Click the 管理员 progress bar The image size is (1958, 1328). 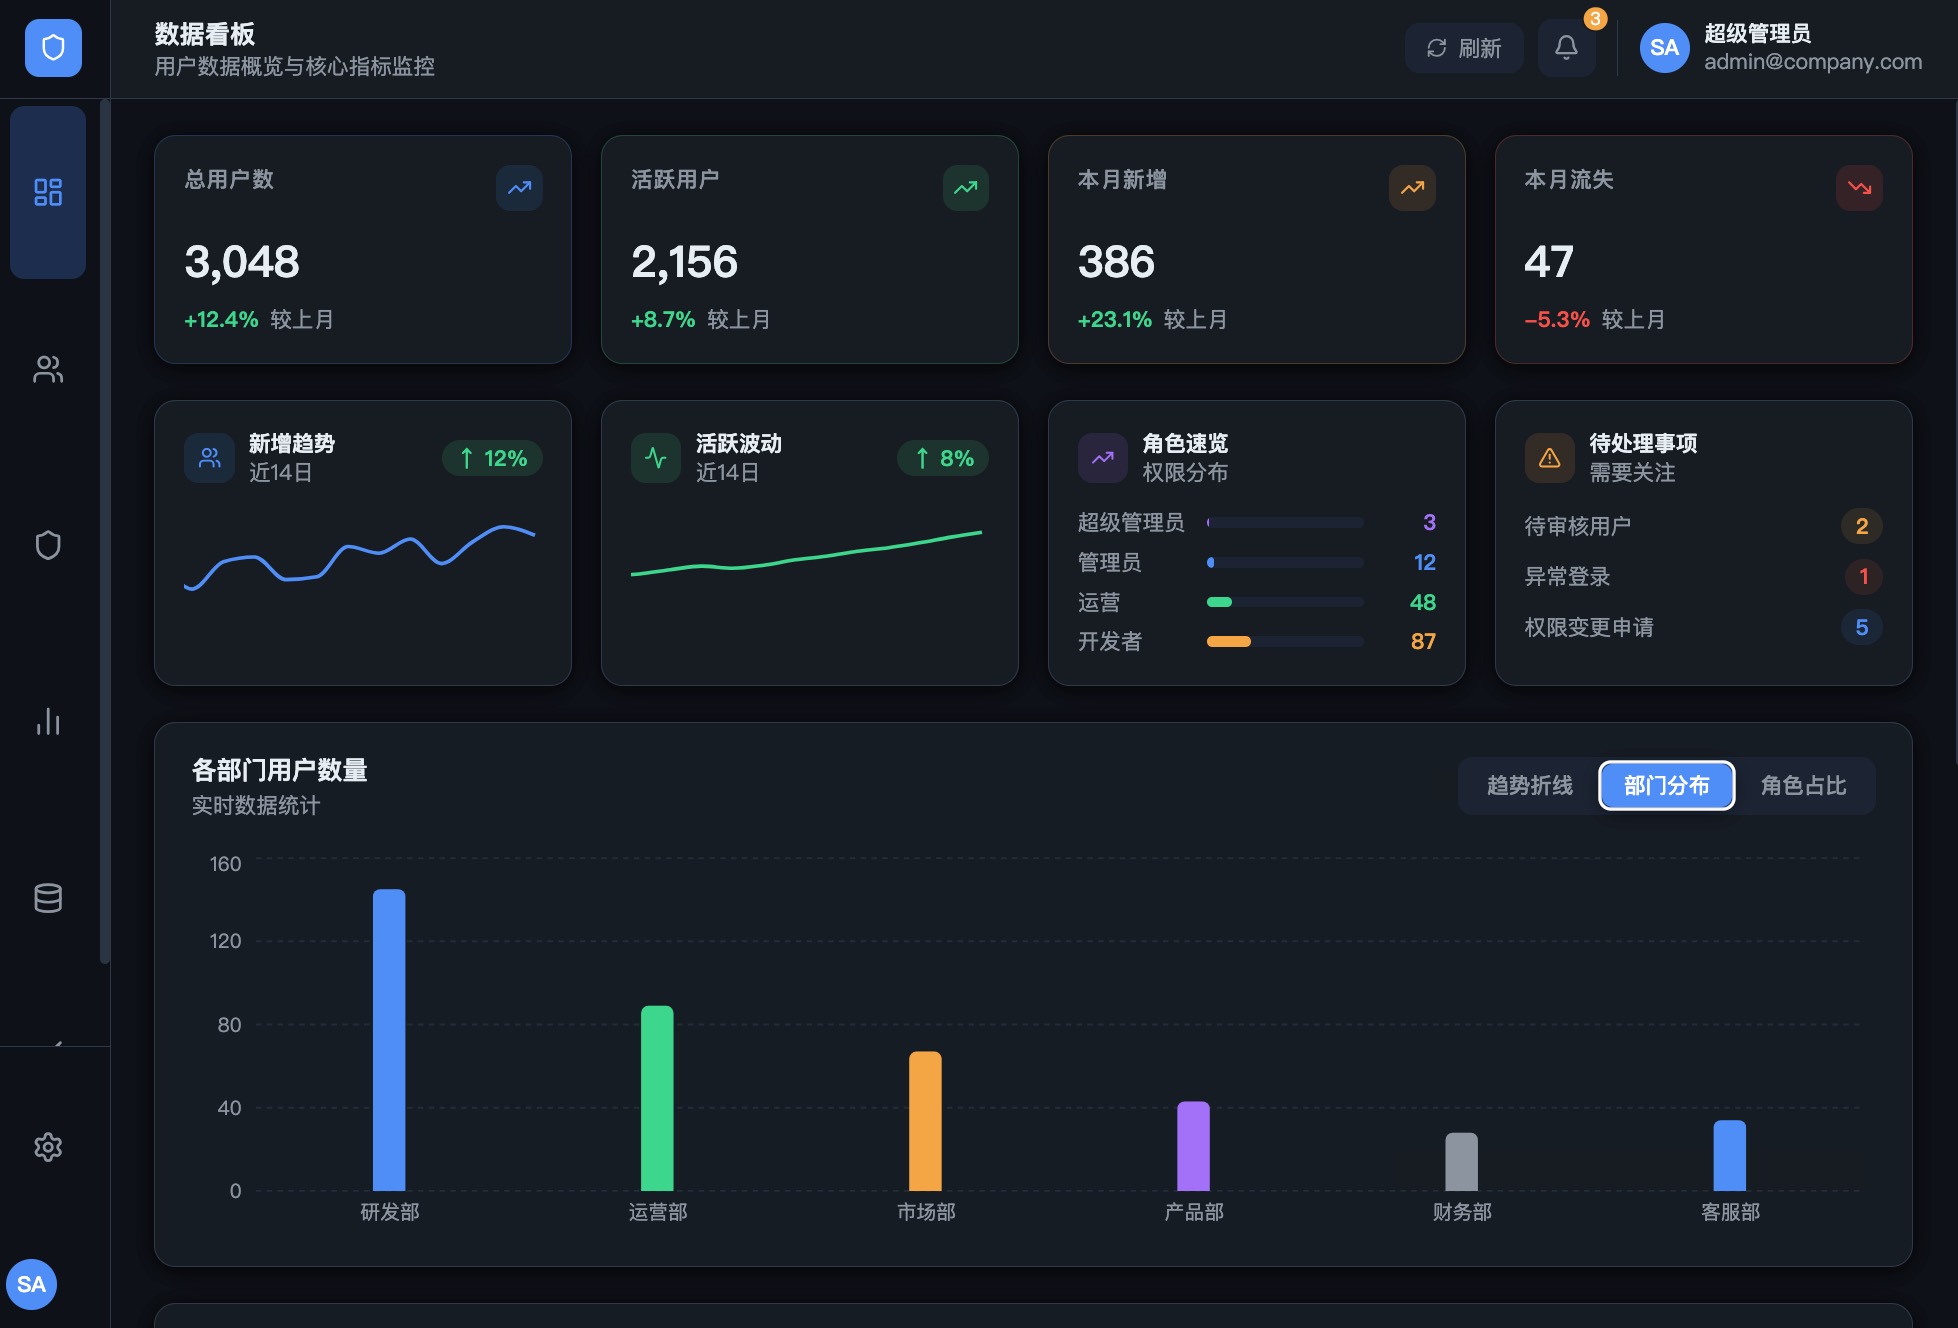tap(1285, 563)
